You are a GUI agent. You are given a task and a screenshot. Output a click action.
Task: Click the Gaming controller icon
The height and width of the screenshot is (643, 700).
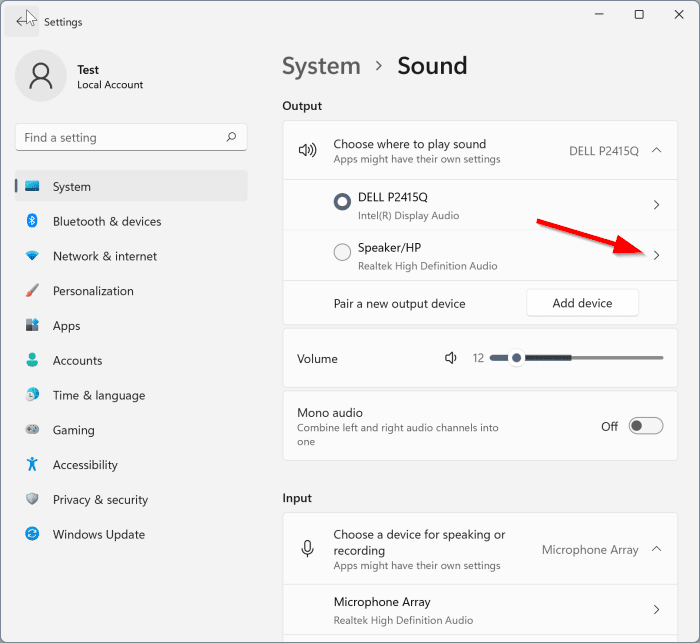click(x=32, y=430)
